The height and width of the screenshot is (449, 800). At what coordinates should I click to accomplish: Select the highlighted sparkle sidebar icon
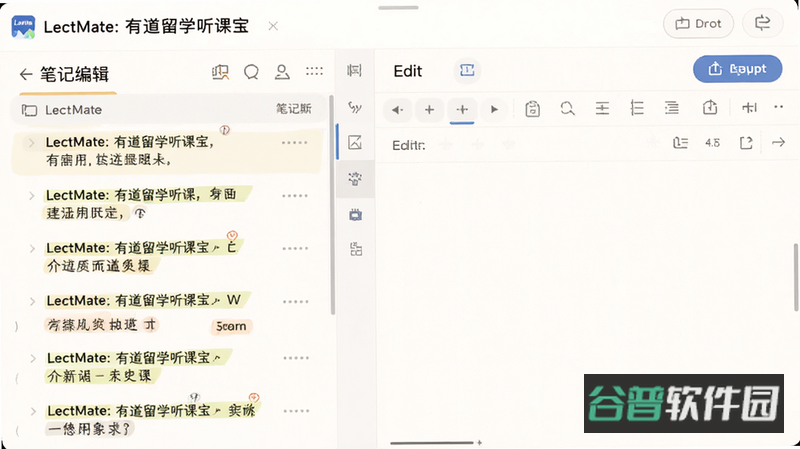click(355, 179)
